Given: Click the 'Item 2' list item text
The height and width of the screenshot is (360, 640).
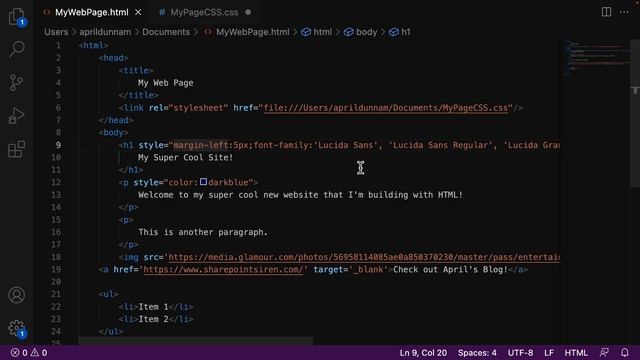Looking at the screenshot, I should [x=153, y=319].
